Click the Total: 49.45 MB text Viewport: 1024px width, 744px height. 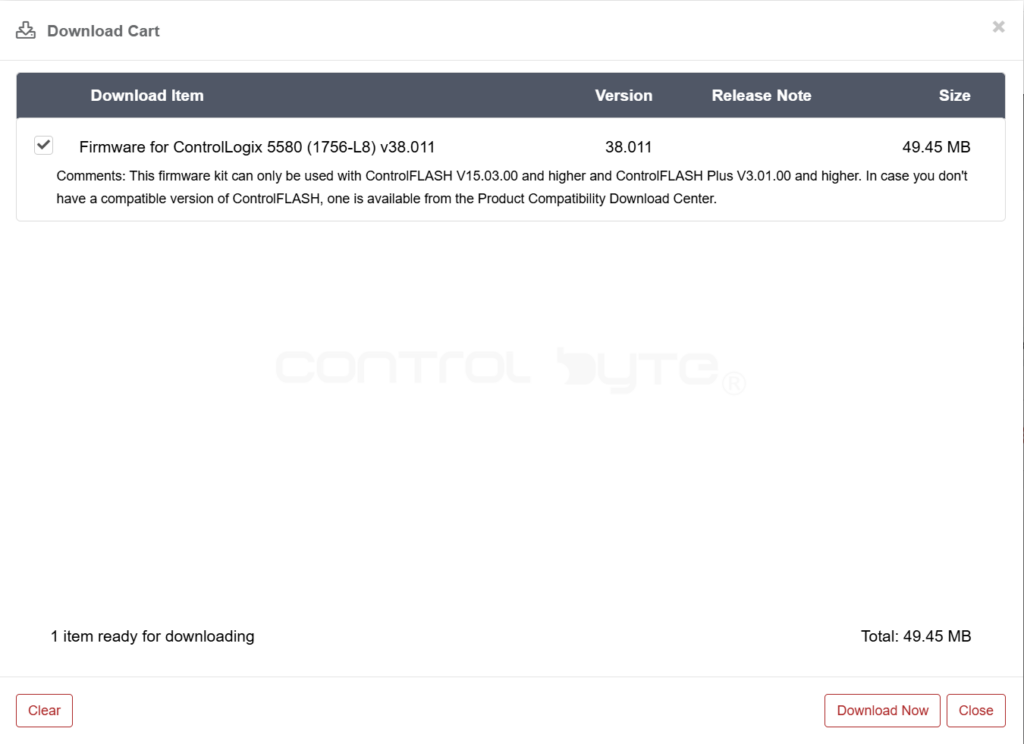click(x=916, y=636)
